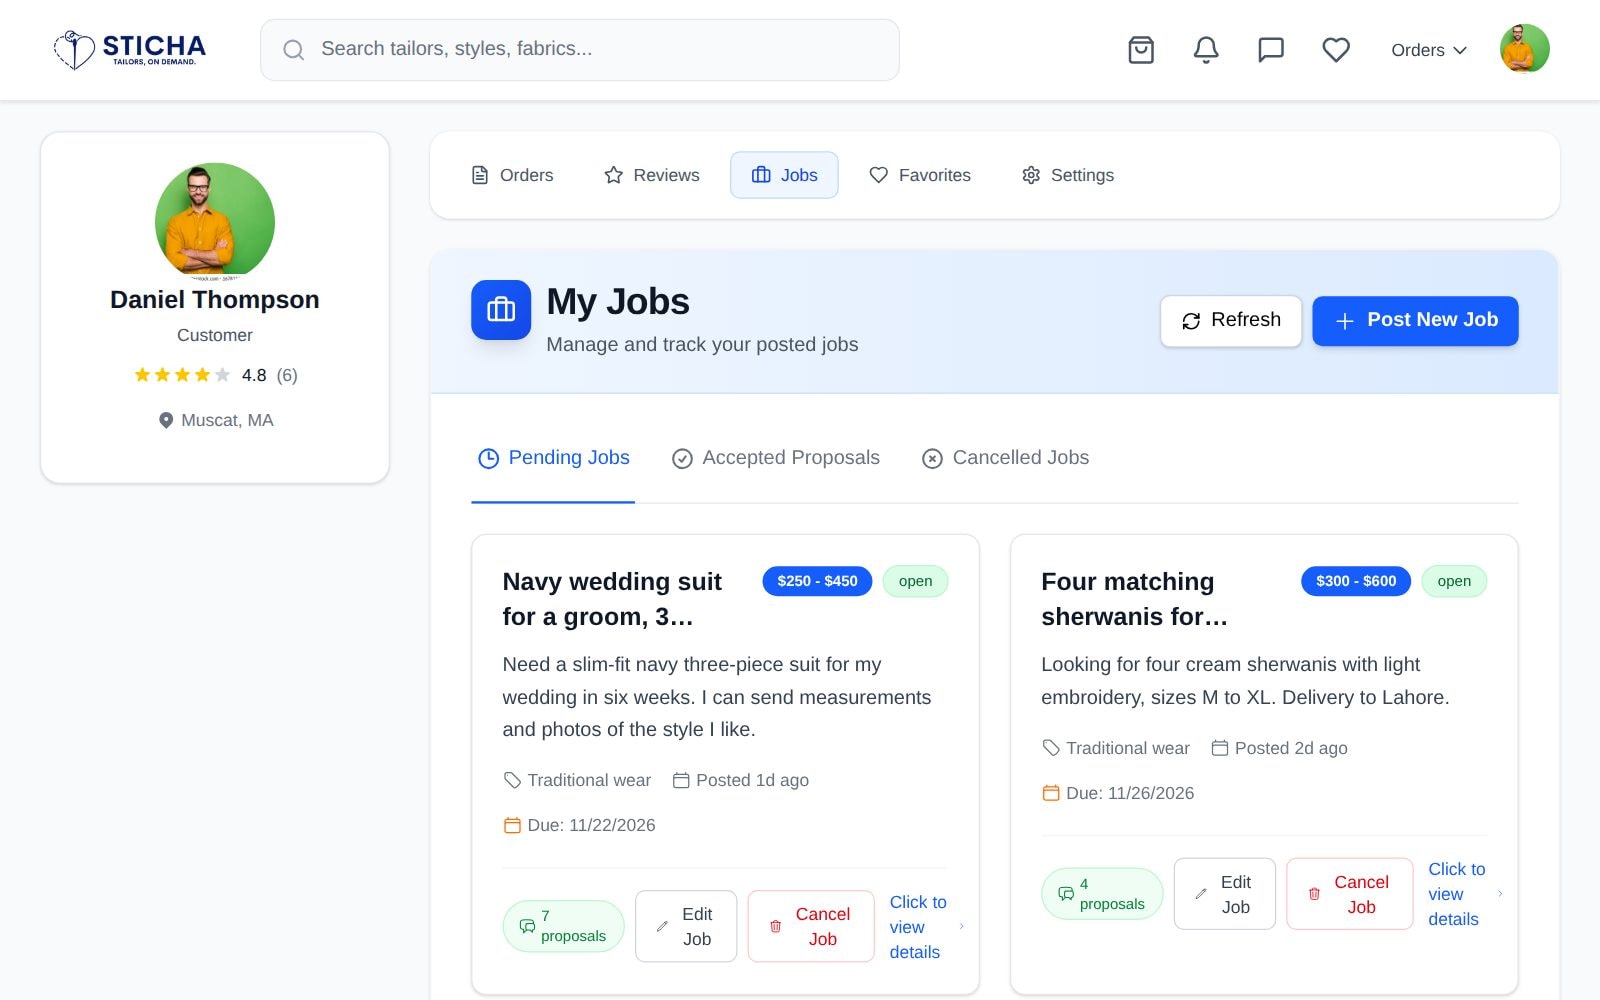Open the messages chat icon
The height and width of the screenshot is (1000, 1600).
pyautogui.click(x=1271, y=50)
